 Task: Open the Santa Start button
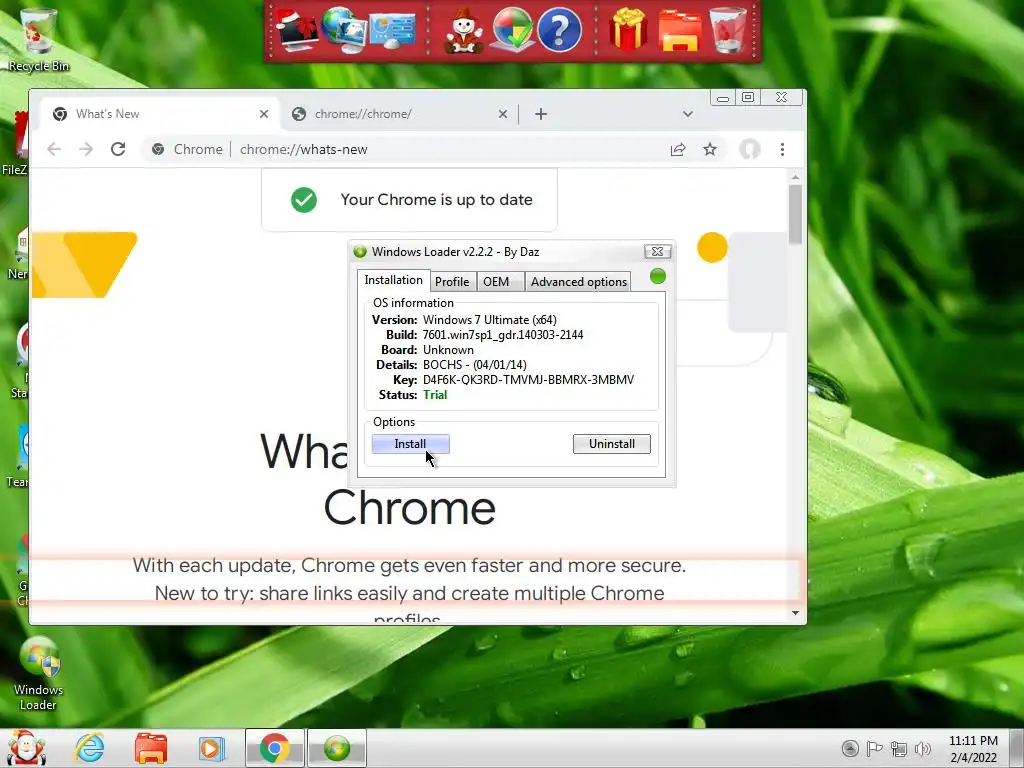coord(25,748)
